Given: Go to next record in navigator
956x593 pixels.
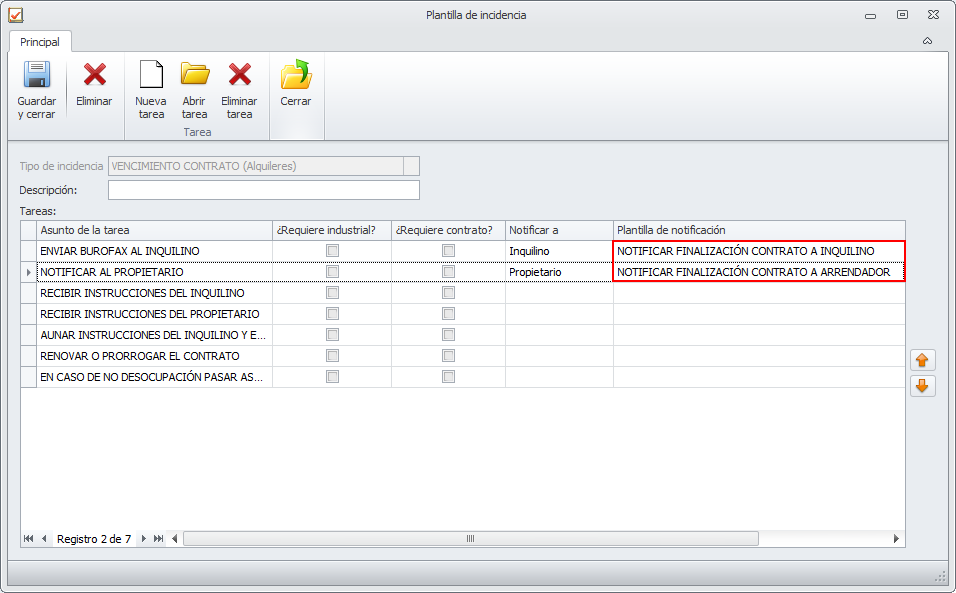Looking at the screenshot, I should tap(143, 538).
